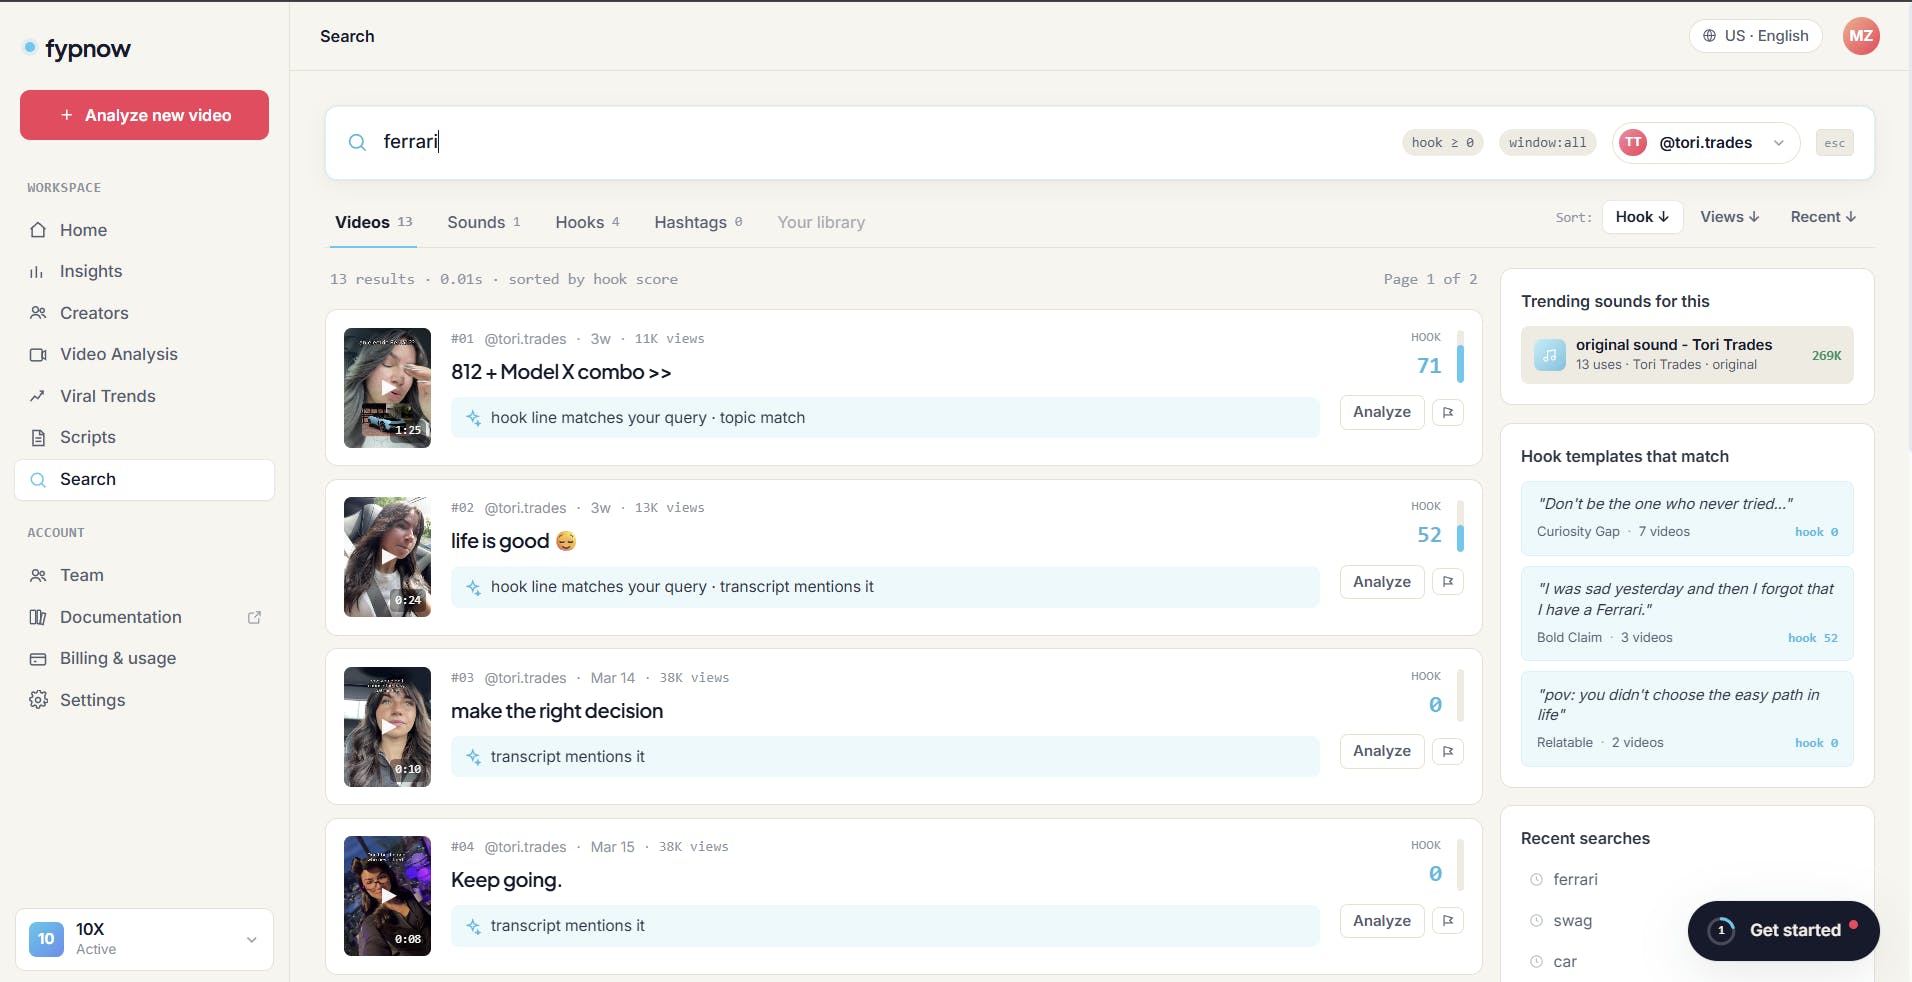
Task: Click the clock icon beside 'ferrari' recent search
Action: click(x=1536, y=880)
